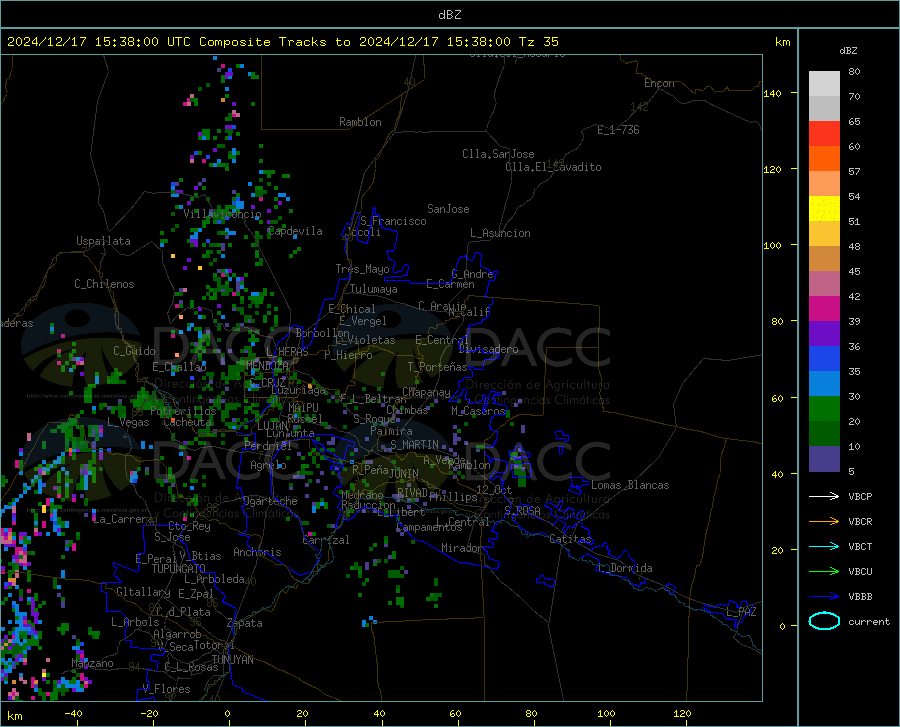Click the -40 tick on bottom axis
Image resolution: width=900 pixels, height=727 pixels.
73,714
